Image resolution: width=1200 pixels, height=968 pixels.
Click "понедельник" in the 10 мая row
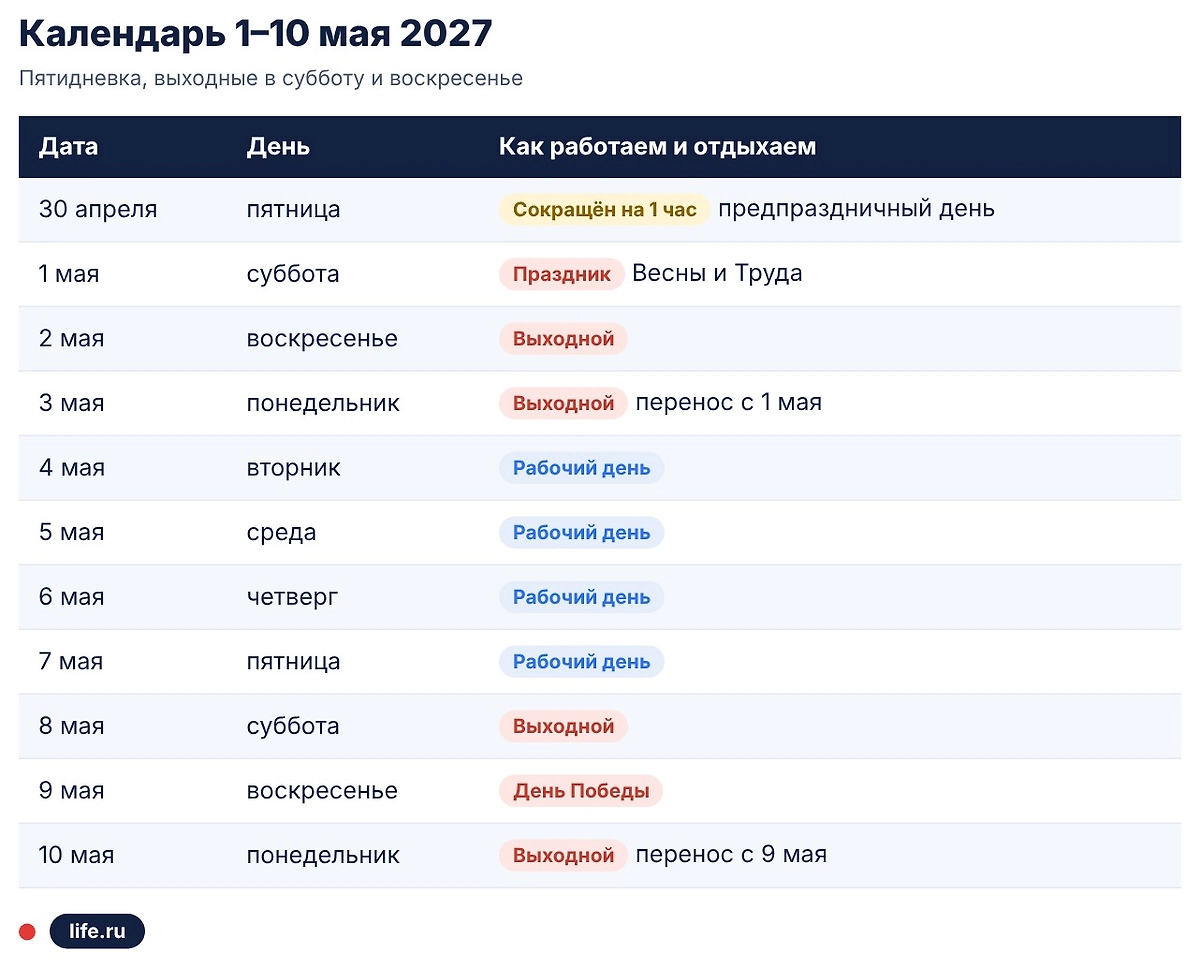point(323,855)
